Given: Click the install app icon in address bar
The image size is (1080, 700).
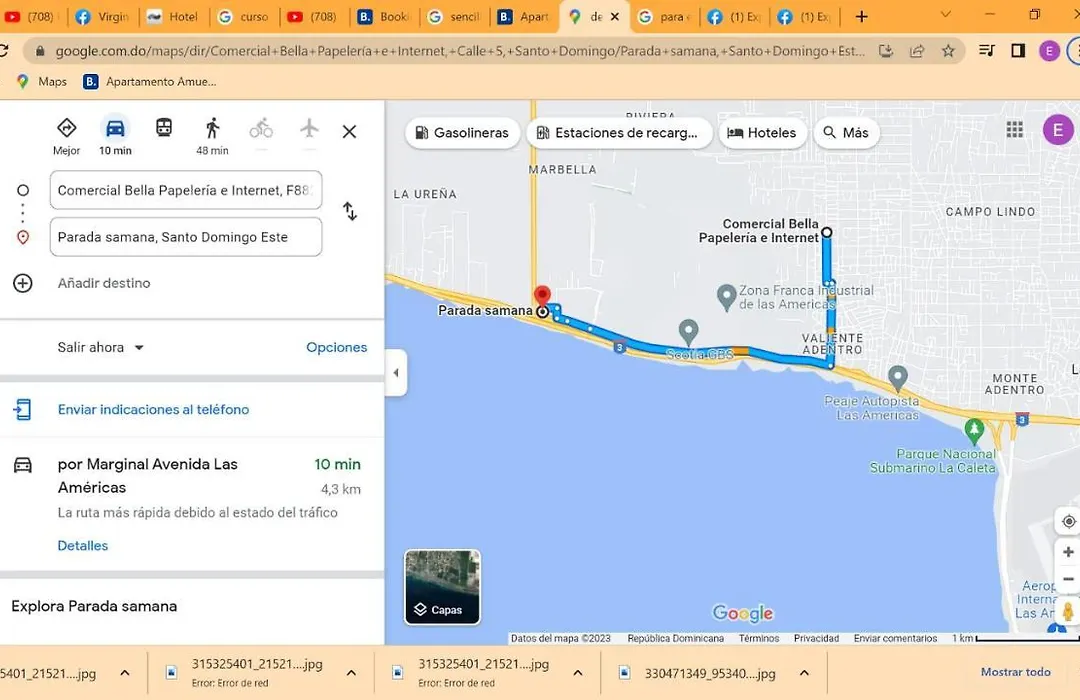Looking at the screenshot, I should click(886, 51).
